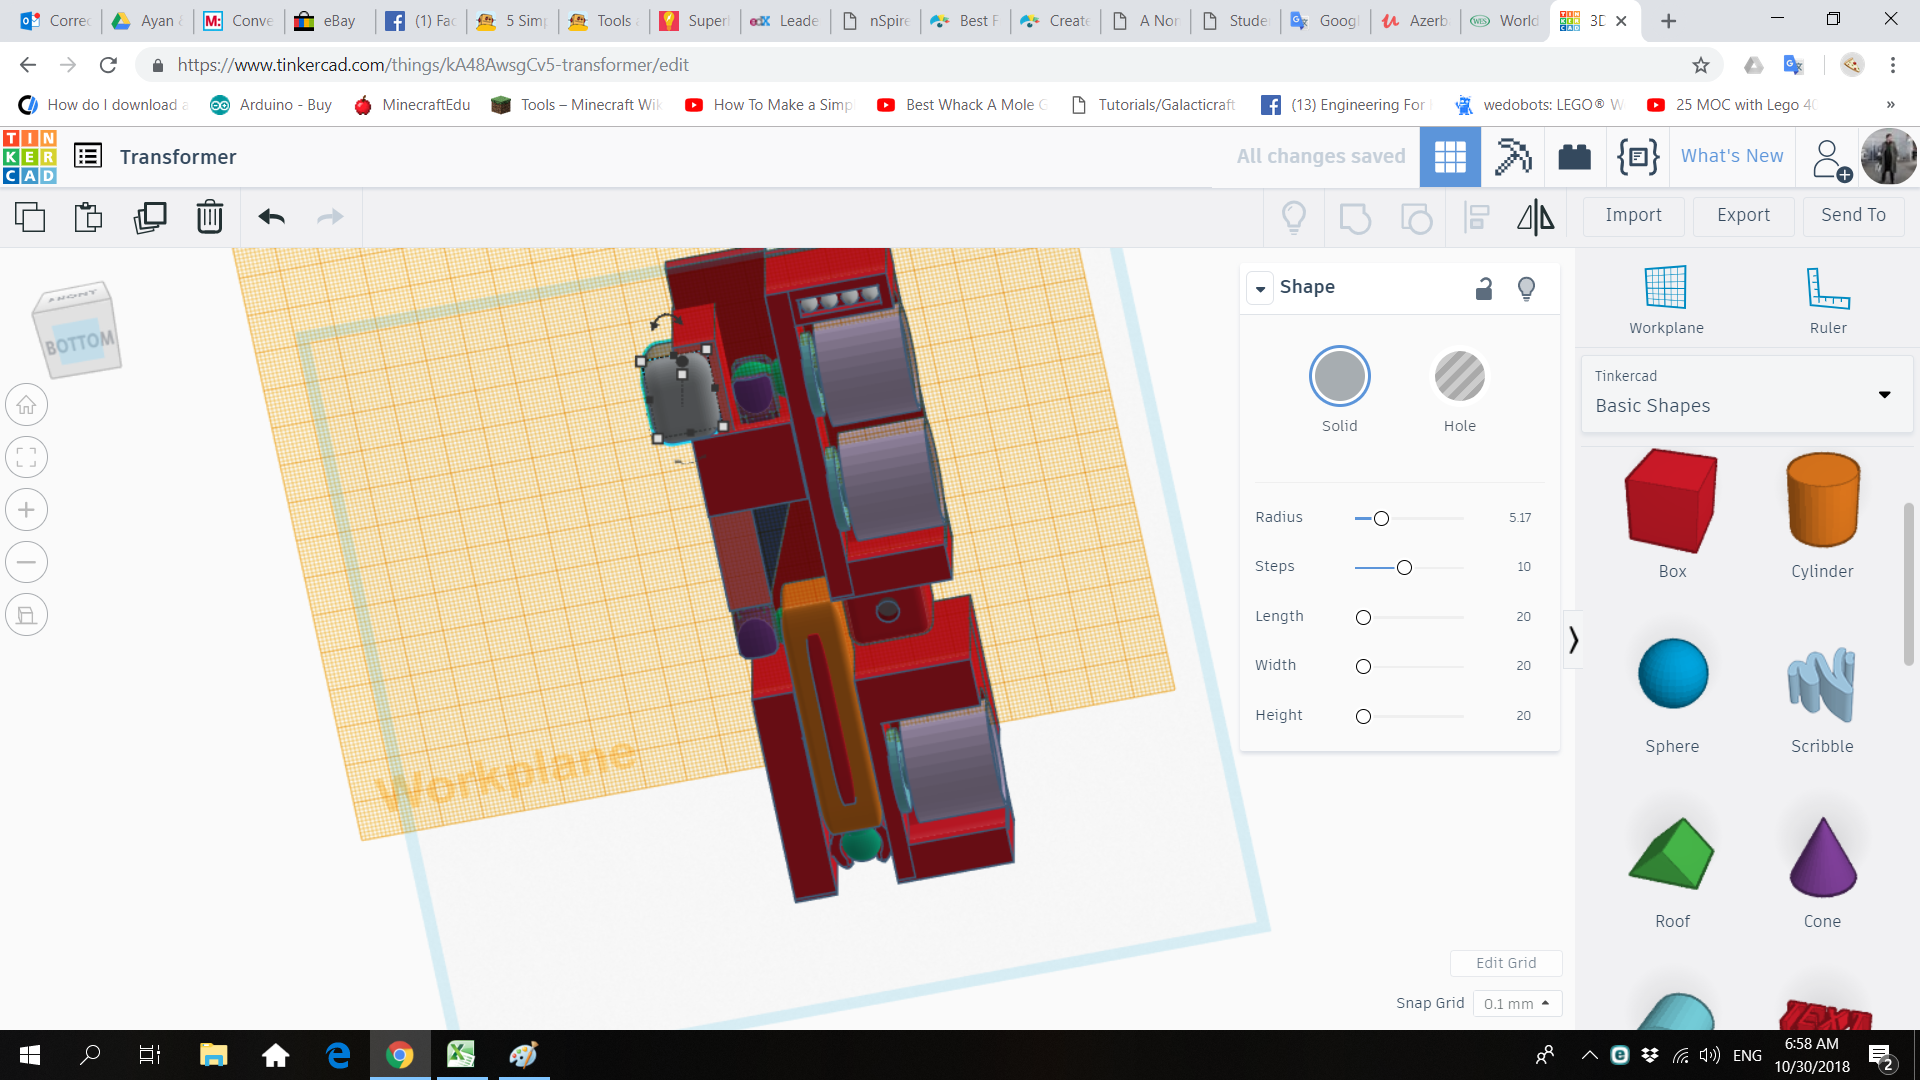Click the Undo arrow

(x=271, y=217)
